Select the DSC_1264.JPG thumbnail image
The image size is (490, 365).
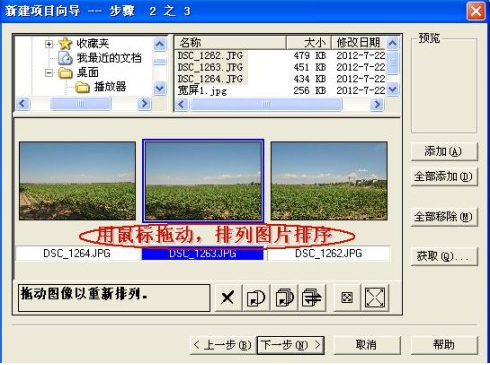(77, 181)
